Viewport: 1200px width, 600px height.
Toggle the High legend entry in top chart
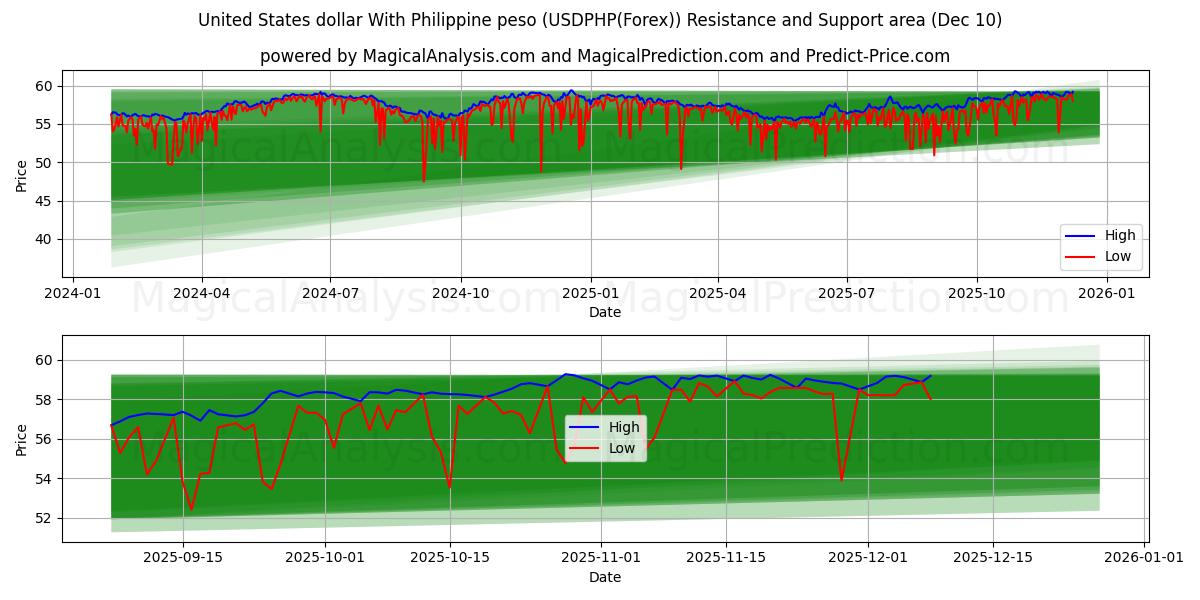click(1123, 234)
